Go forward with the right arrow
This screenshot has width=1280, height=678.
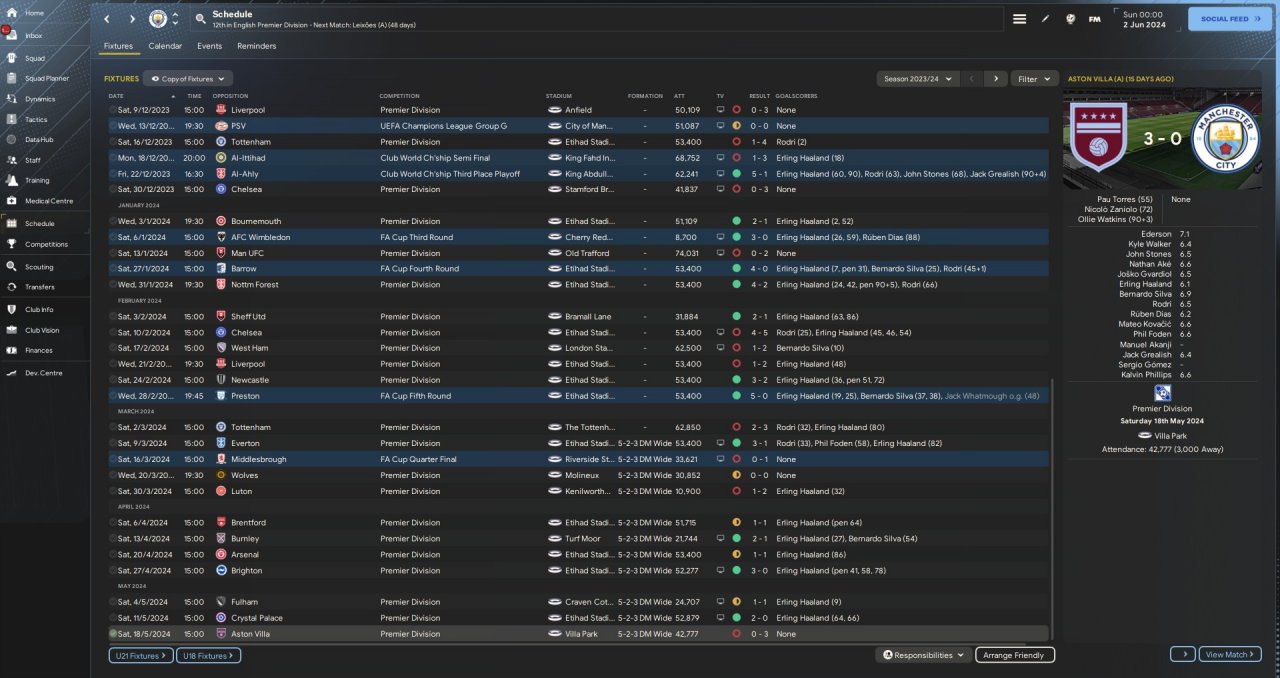coord(132,19)
